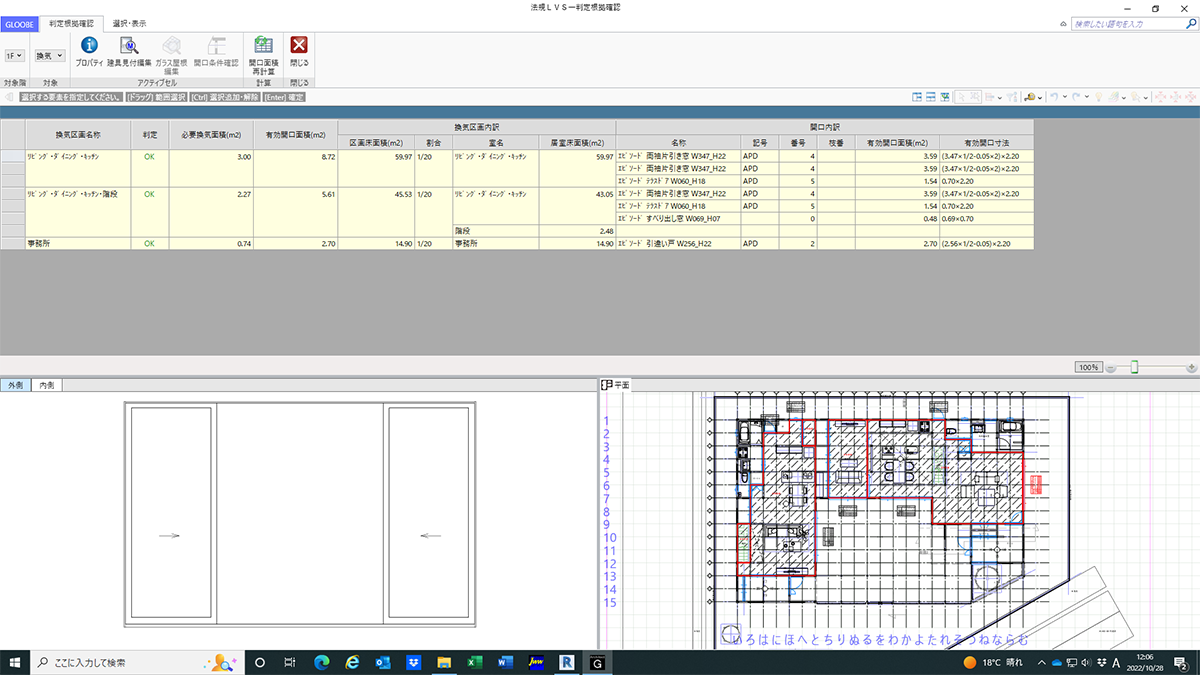Click the red 閉じる ribbon icon

pyautogui.click(x=299, y=50)
